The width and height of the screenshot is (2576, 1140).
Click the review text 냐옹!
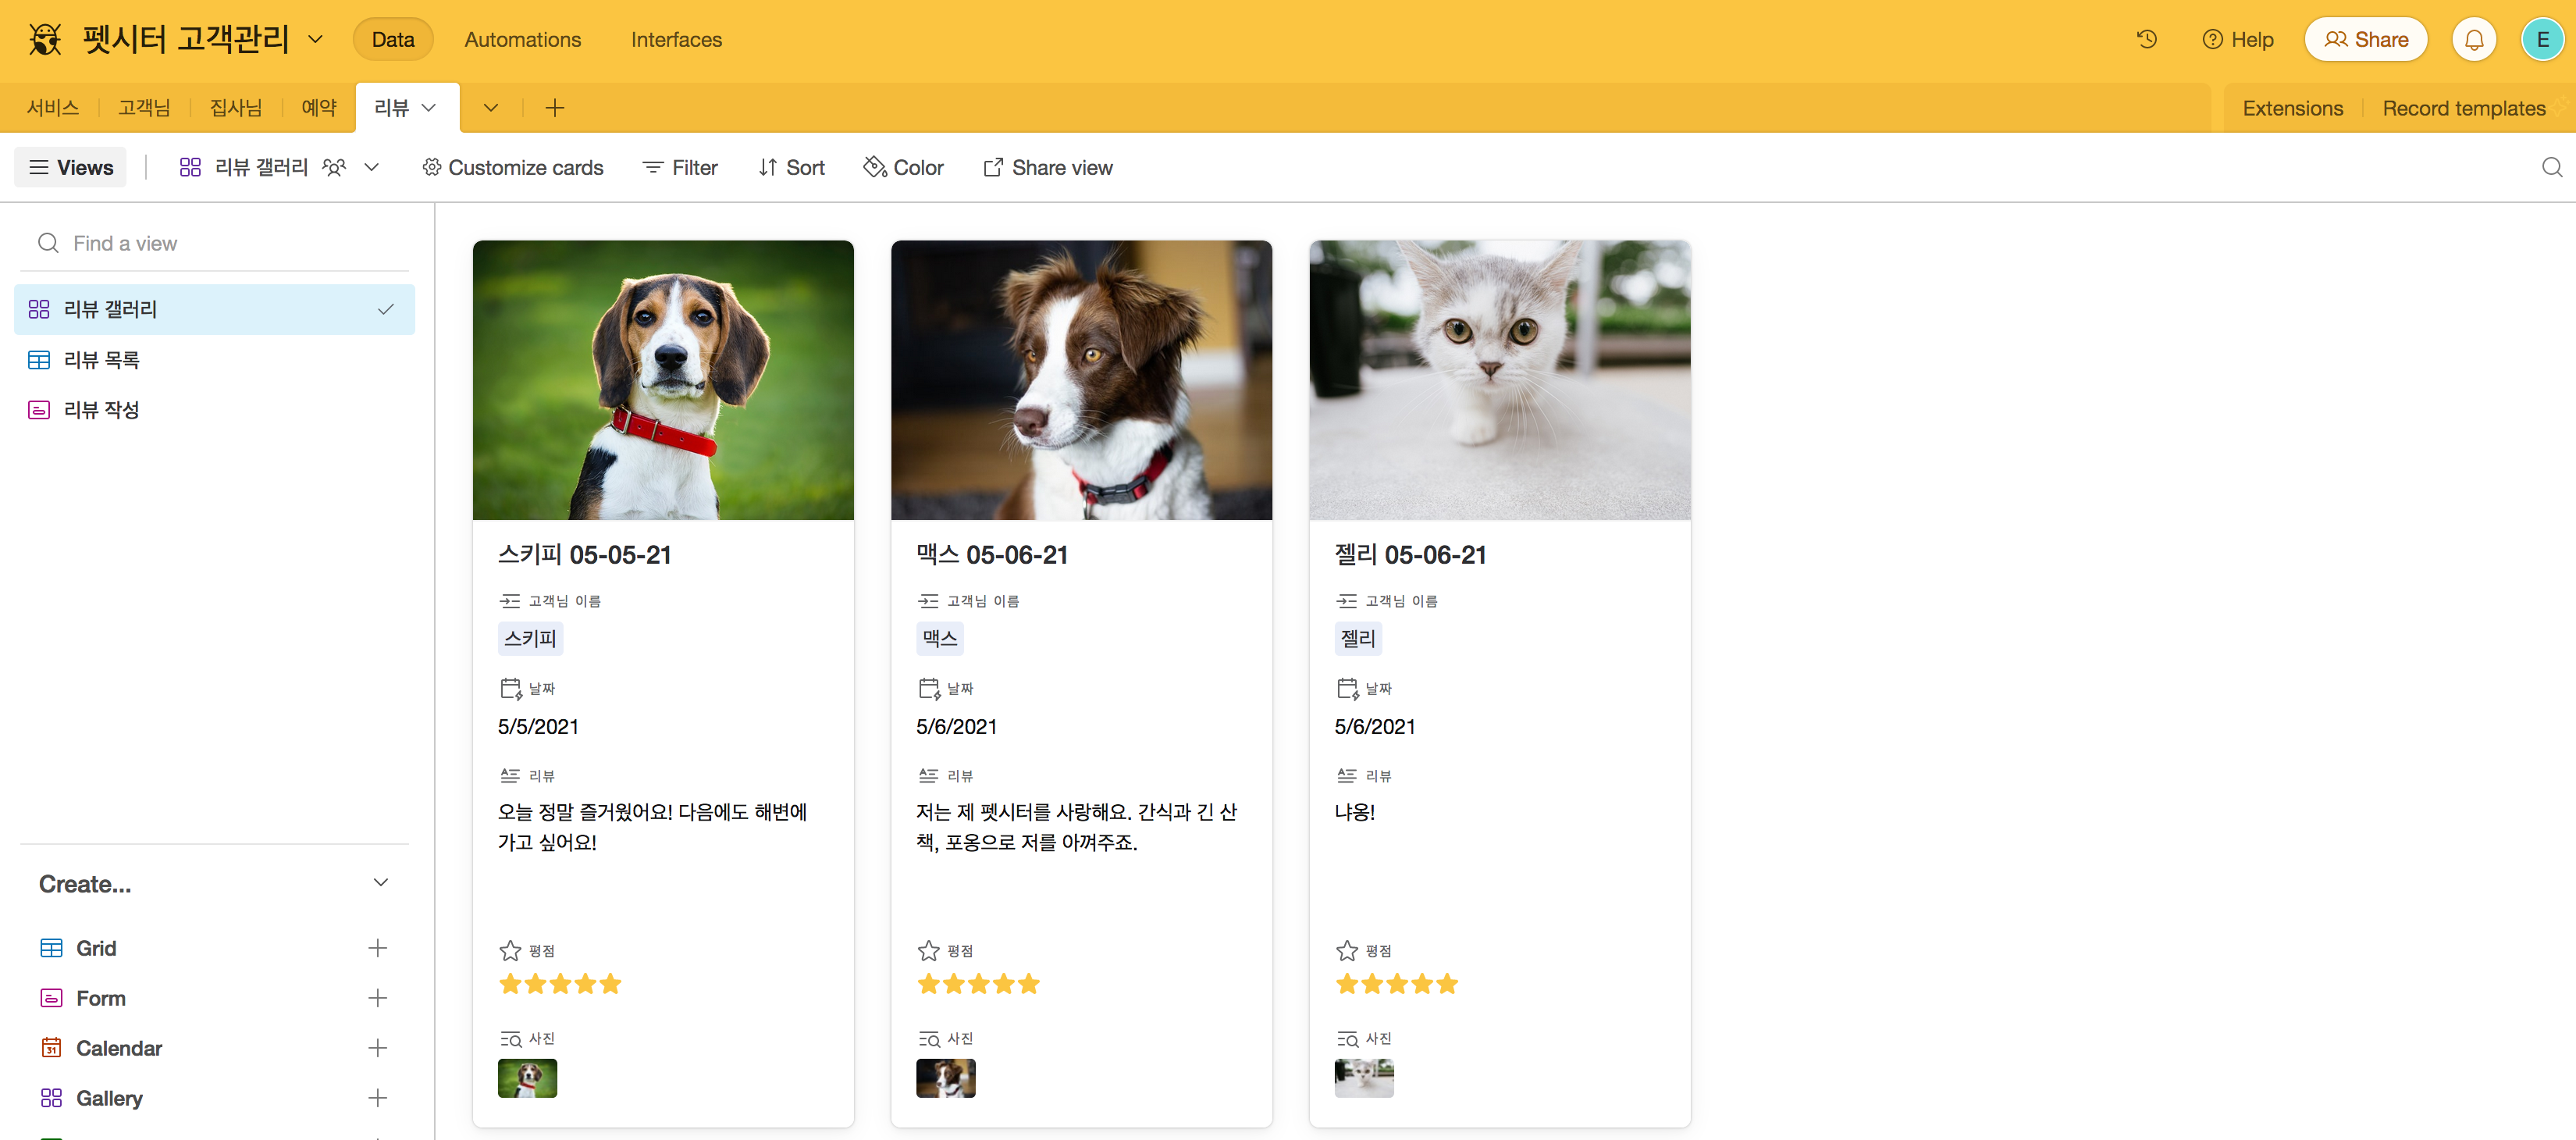pyautogui.click(x=1354, y=812)
